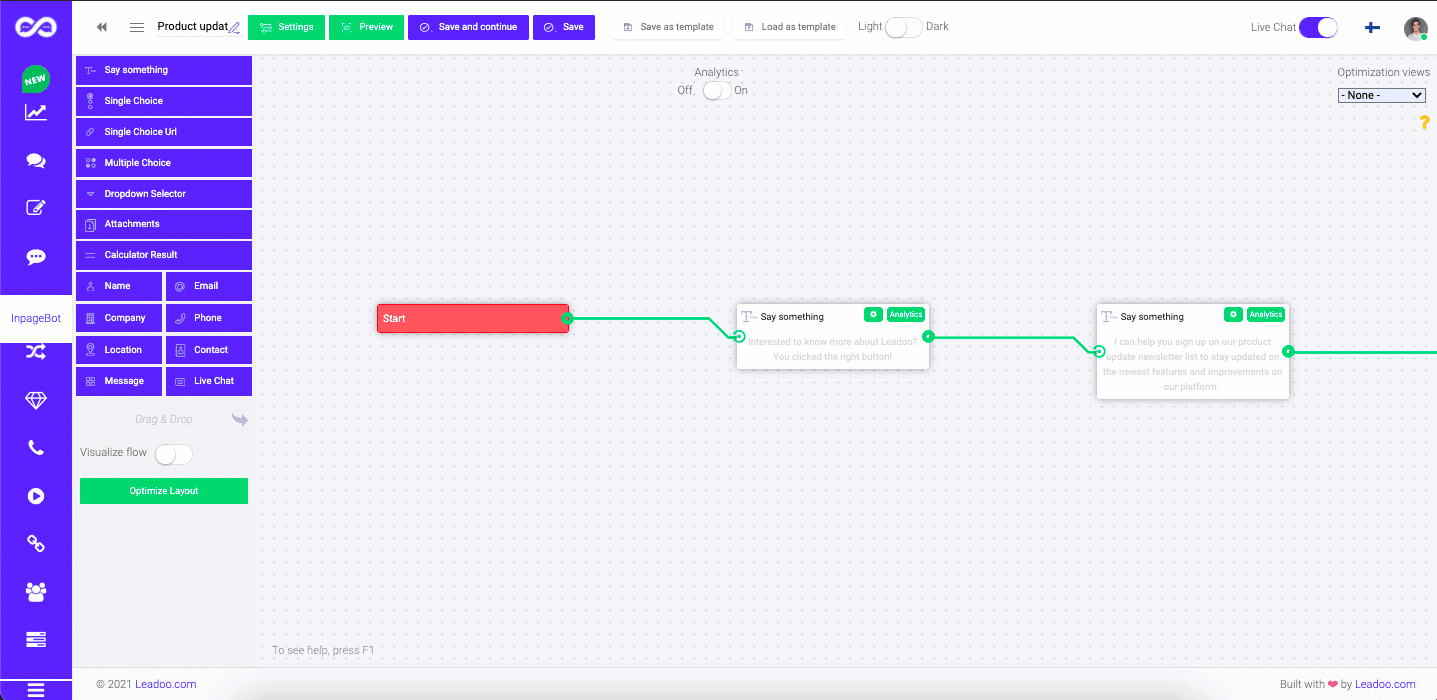1437x700 pixels.
Task: Select the InpageBot tab in the sidebar
Action: click(x=36, y=318)
